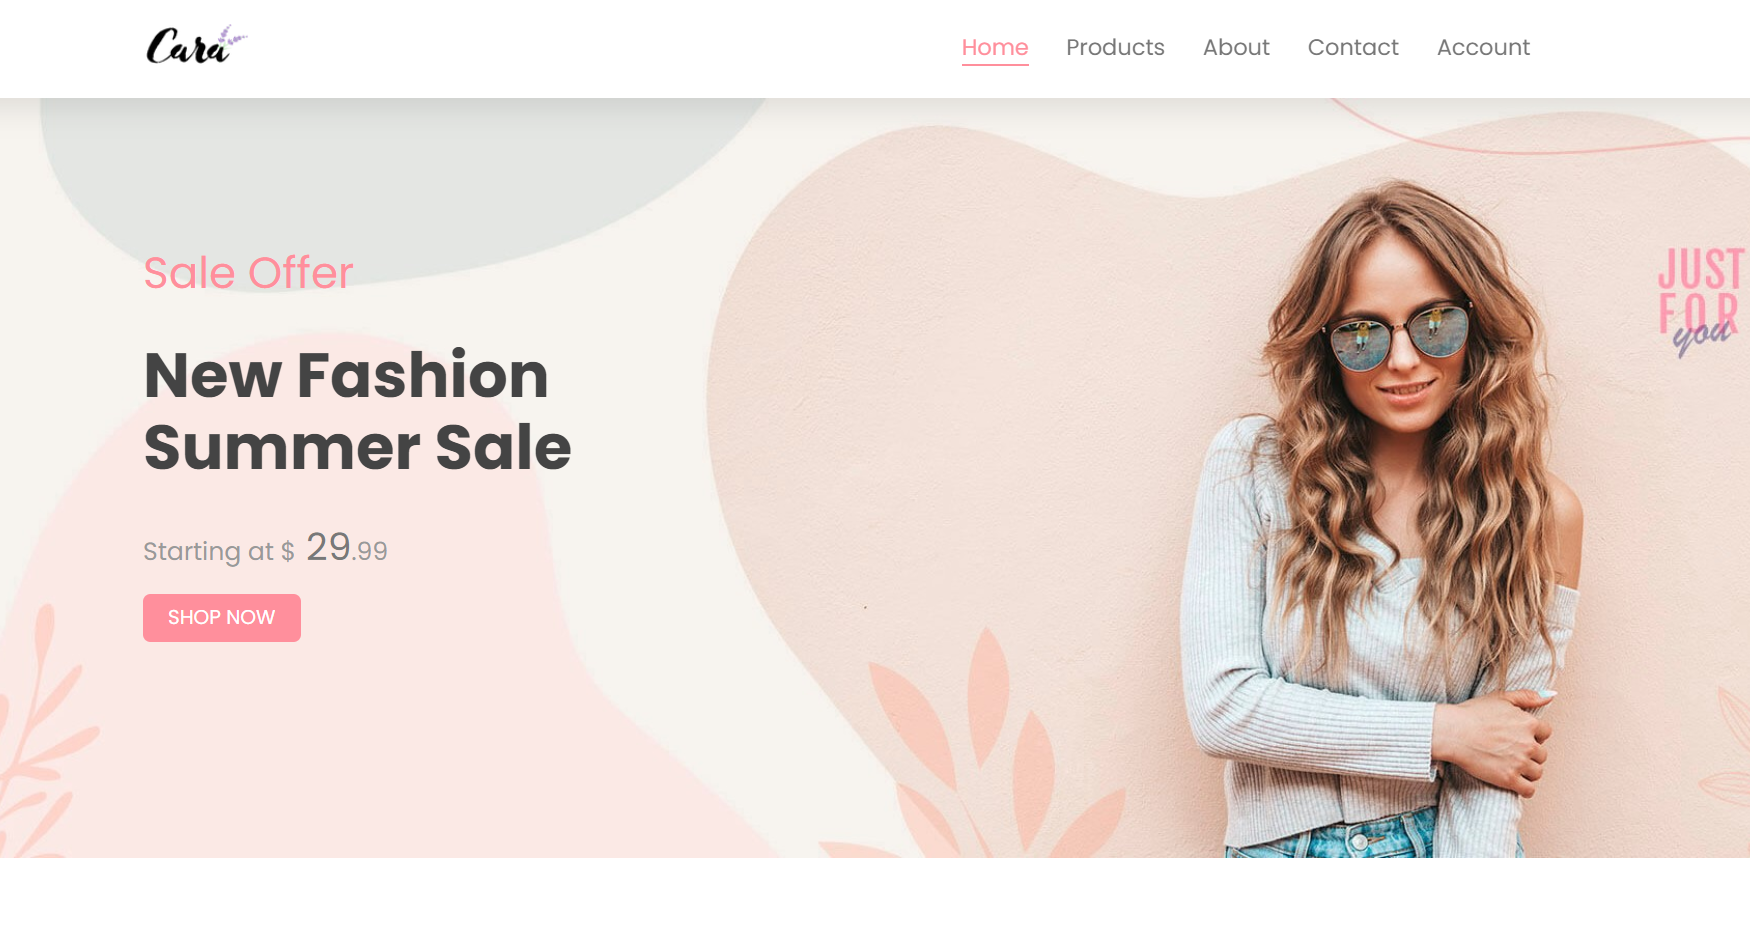Select Contact in the navigation bar
The height and width of the screenshot is (933, 1750).
1353,47
